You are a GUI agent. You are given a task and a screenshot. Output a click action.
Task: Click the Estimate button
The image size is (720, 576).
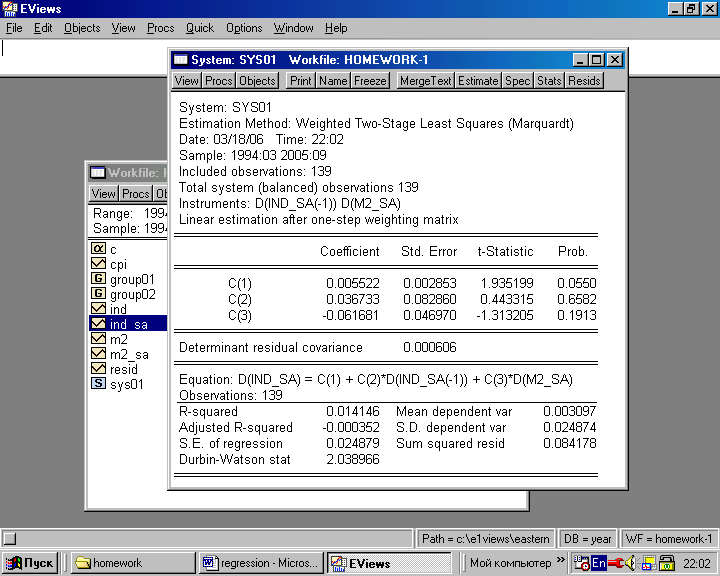point(478,81)
